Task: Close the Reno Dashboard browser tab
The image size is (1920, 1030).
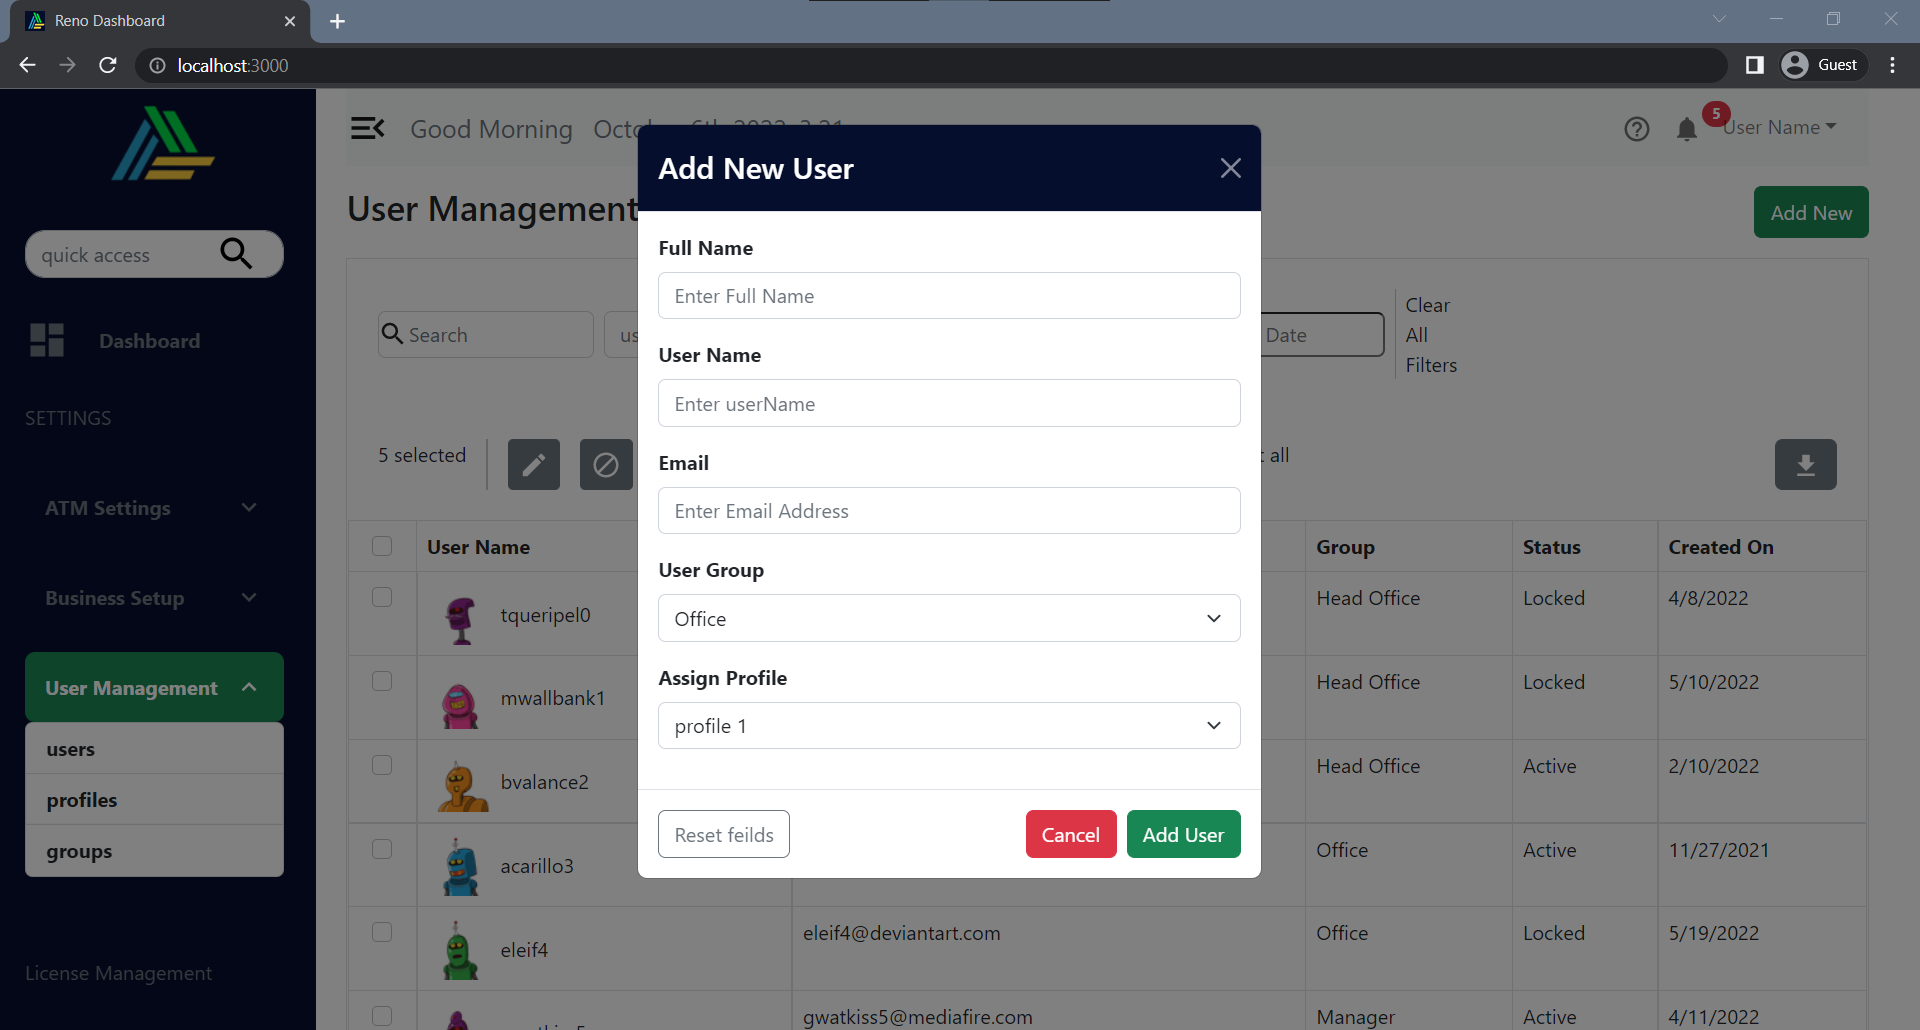Action: pyautogui.click(x=290, y=21)
